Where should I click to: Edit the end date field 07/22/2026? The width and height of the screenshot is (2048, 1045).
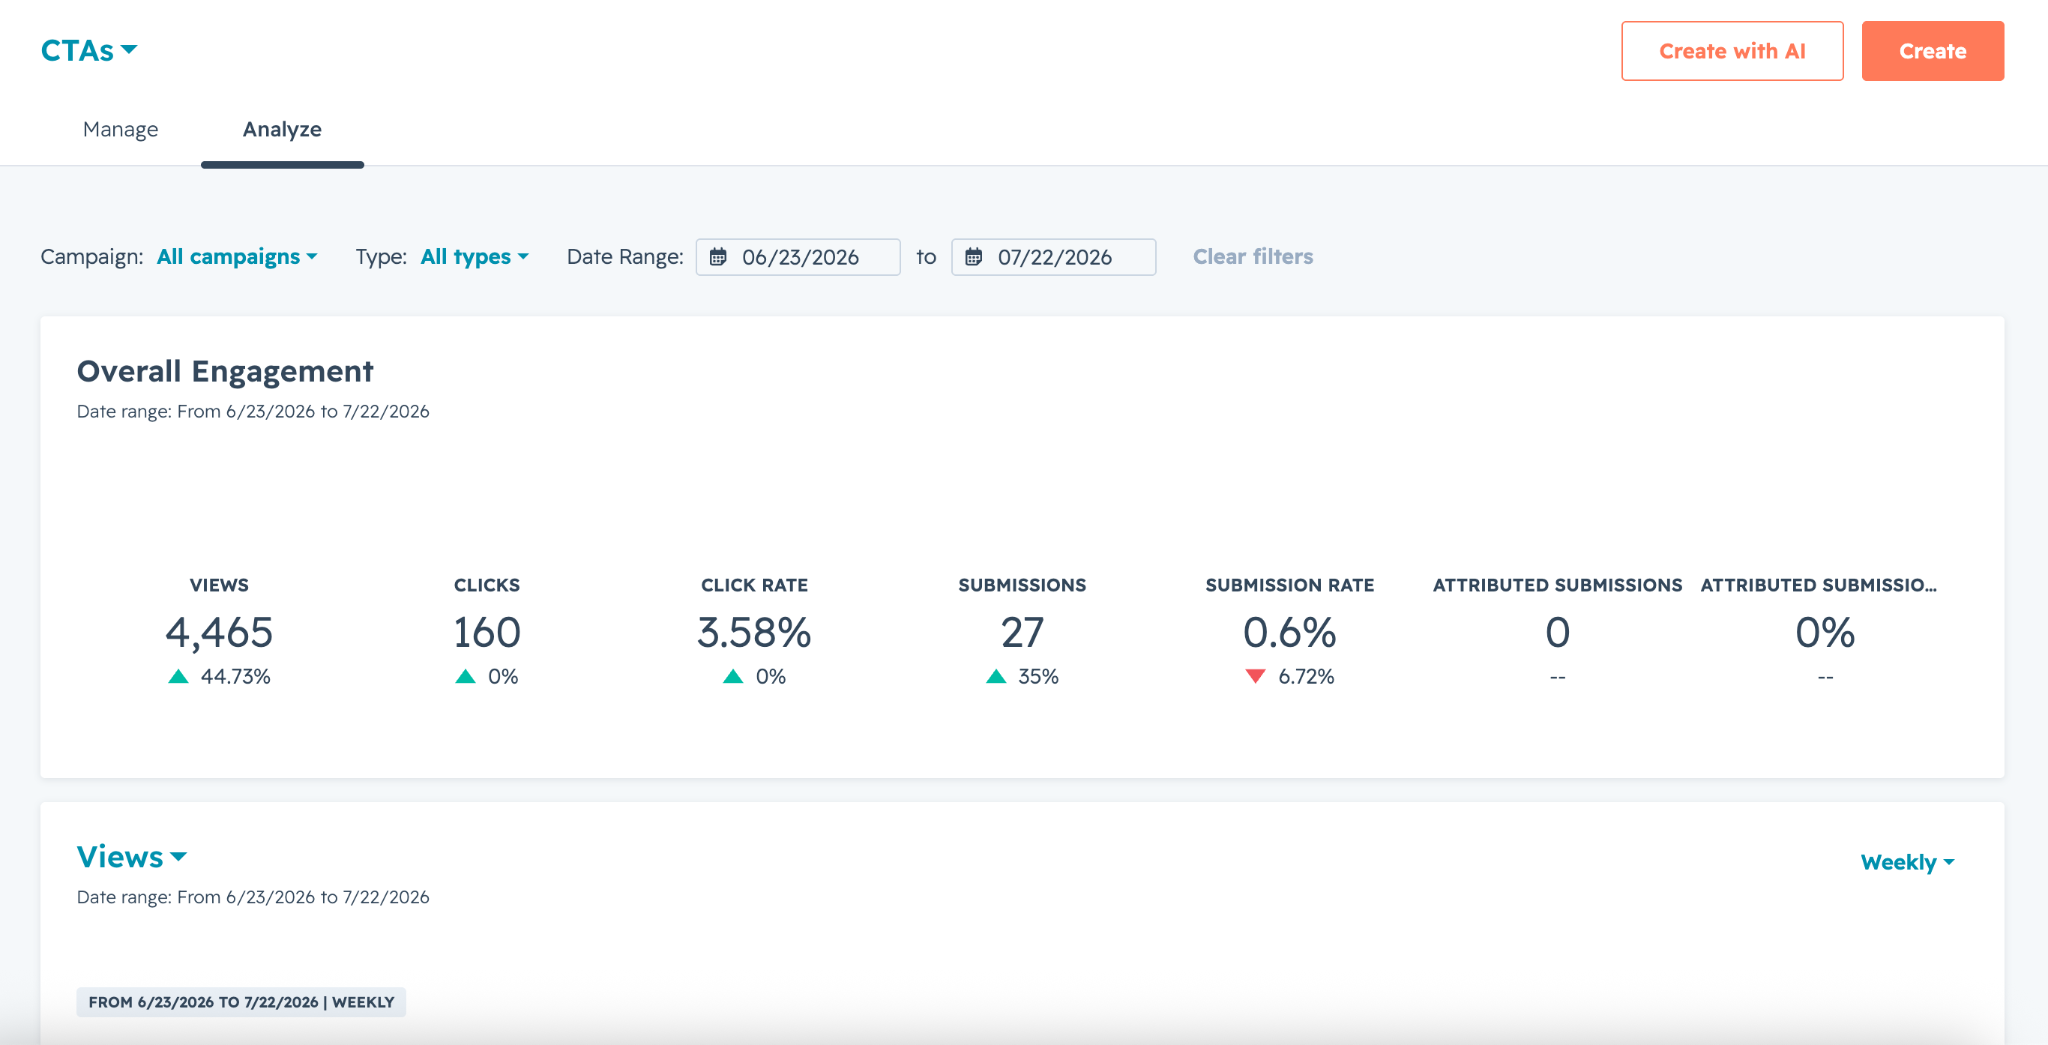(x=1054, y=257)
